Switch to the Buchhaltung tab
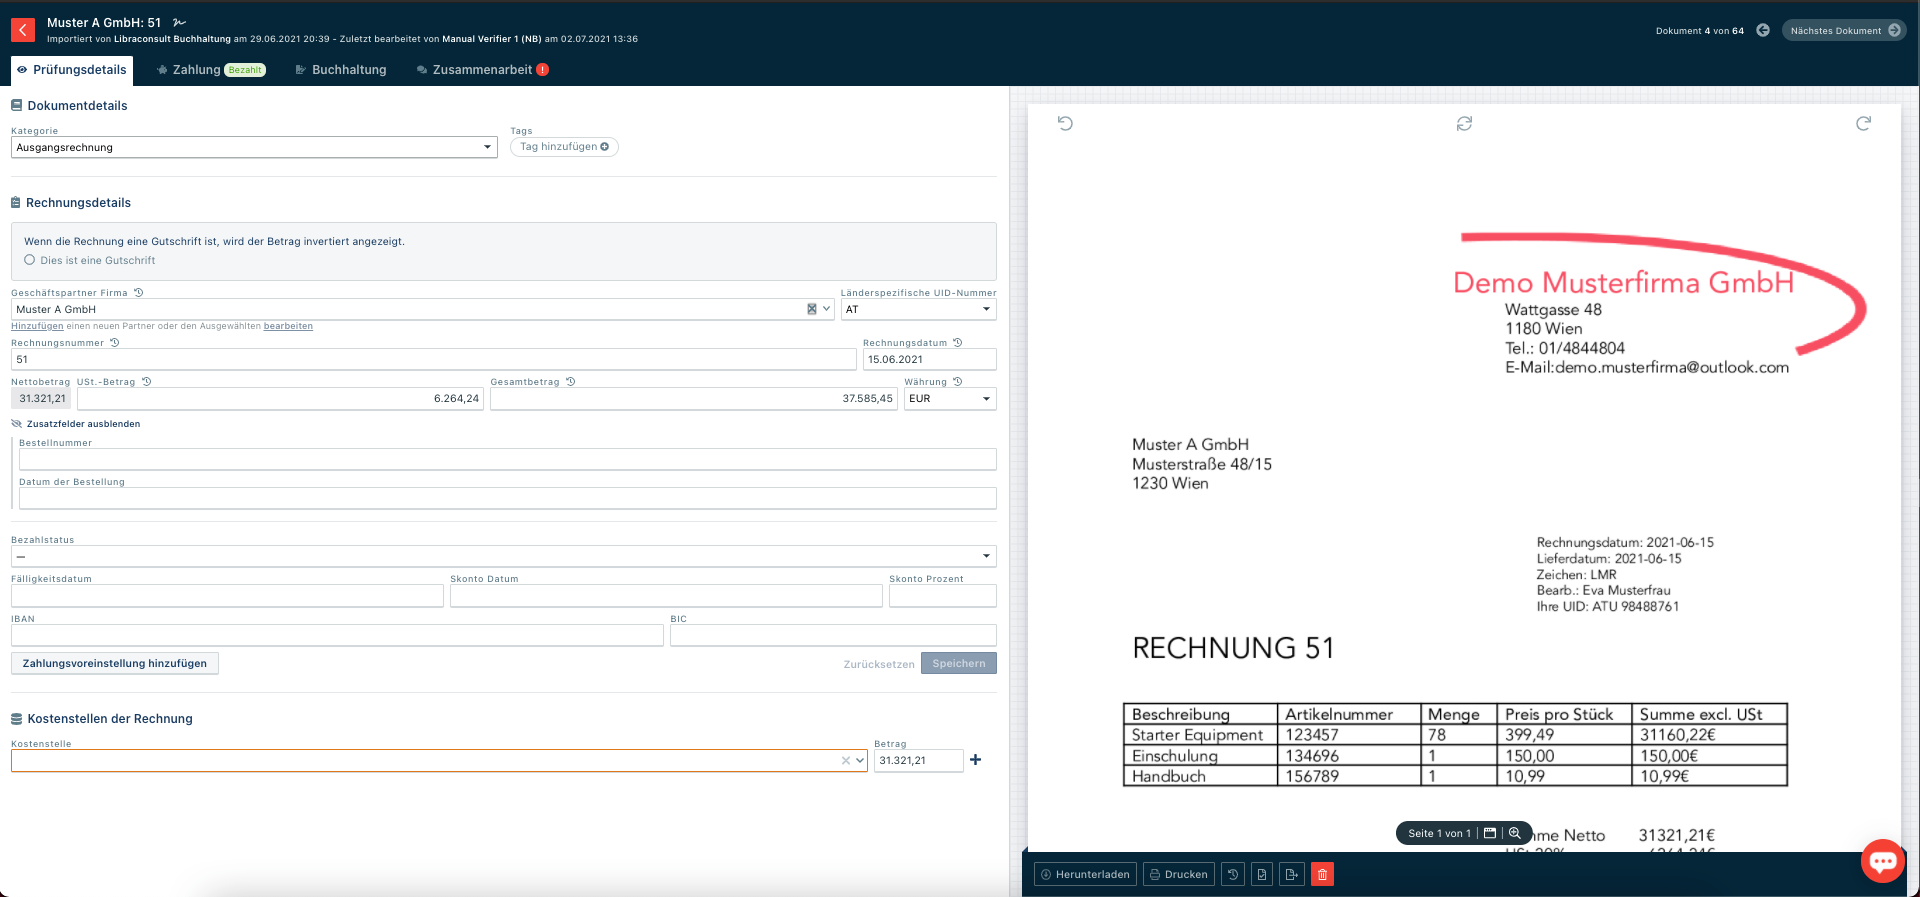 [341, 70]
